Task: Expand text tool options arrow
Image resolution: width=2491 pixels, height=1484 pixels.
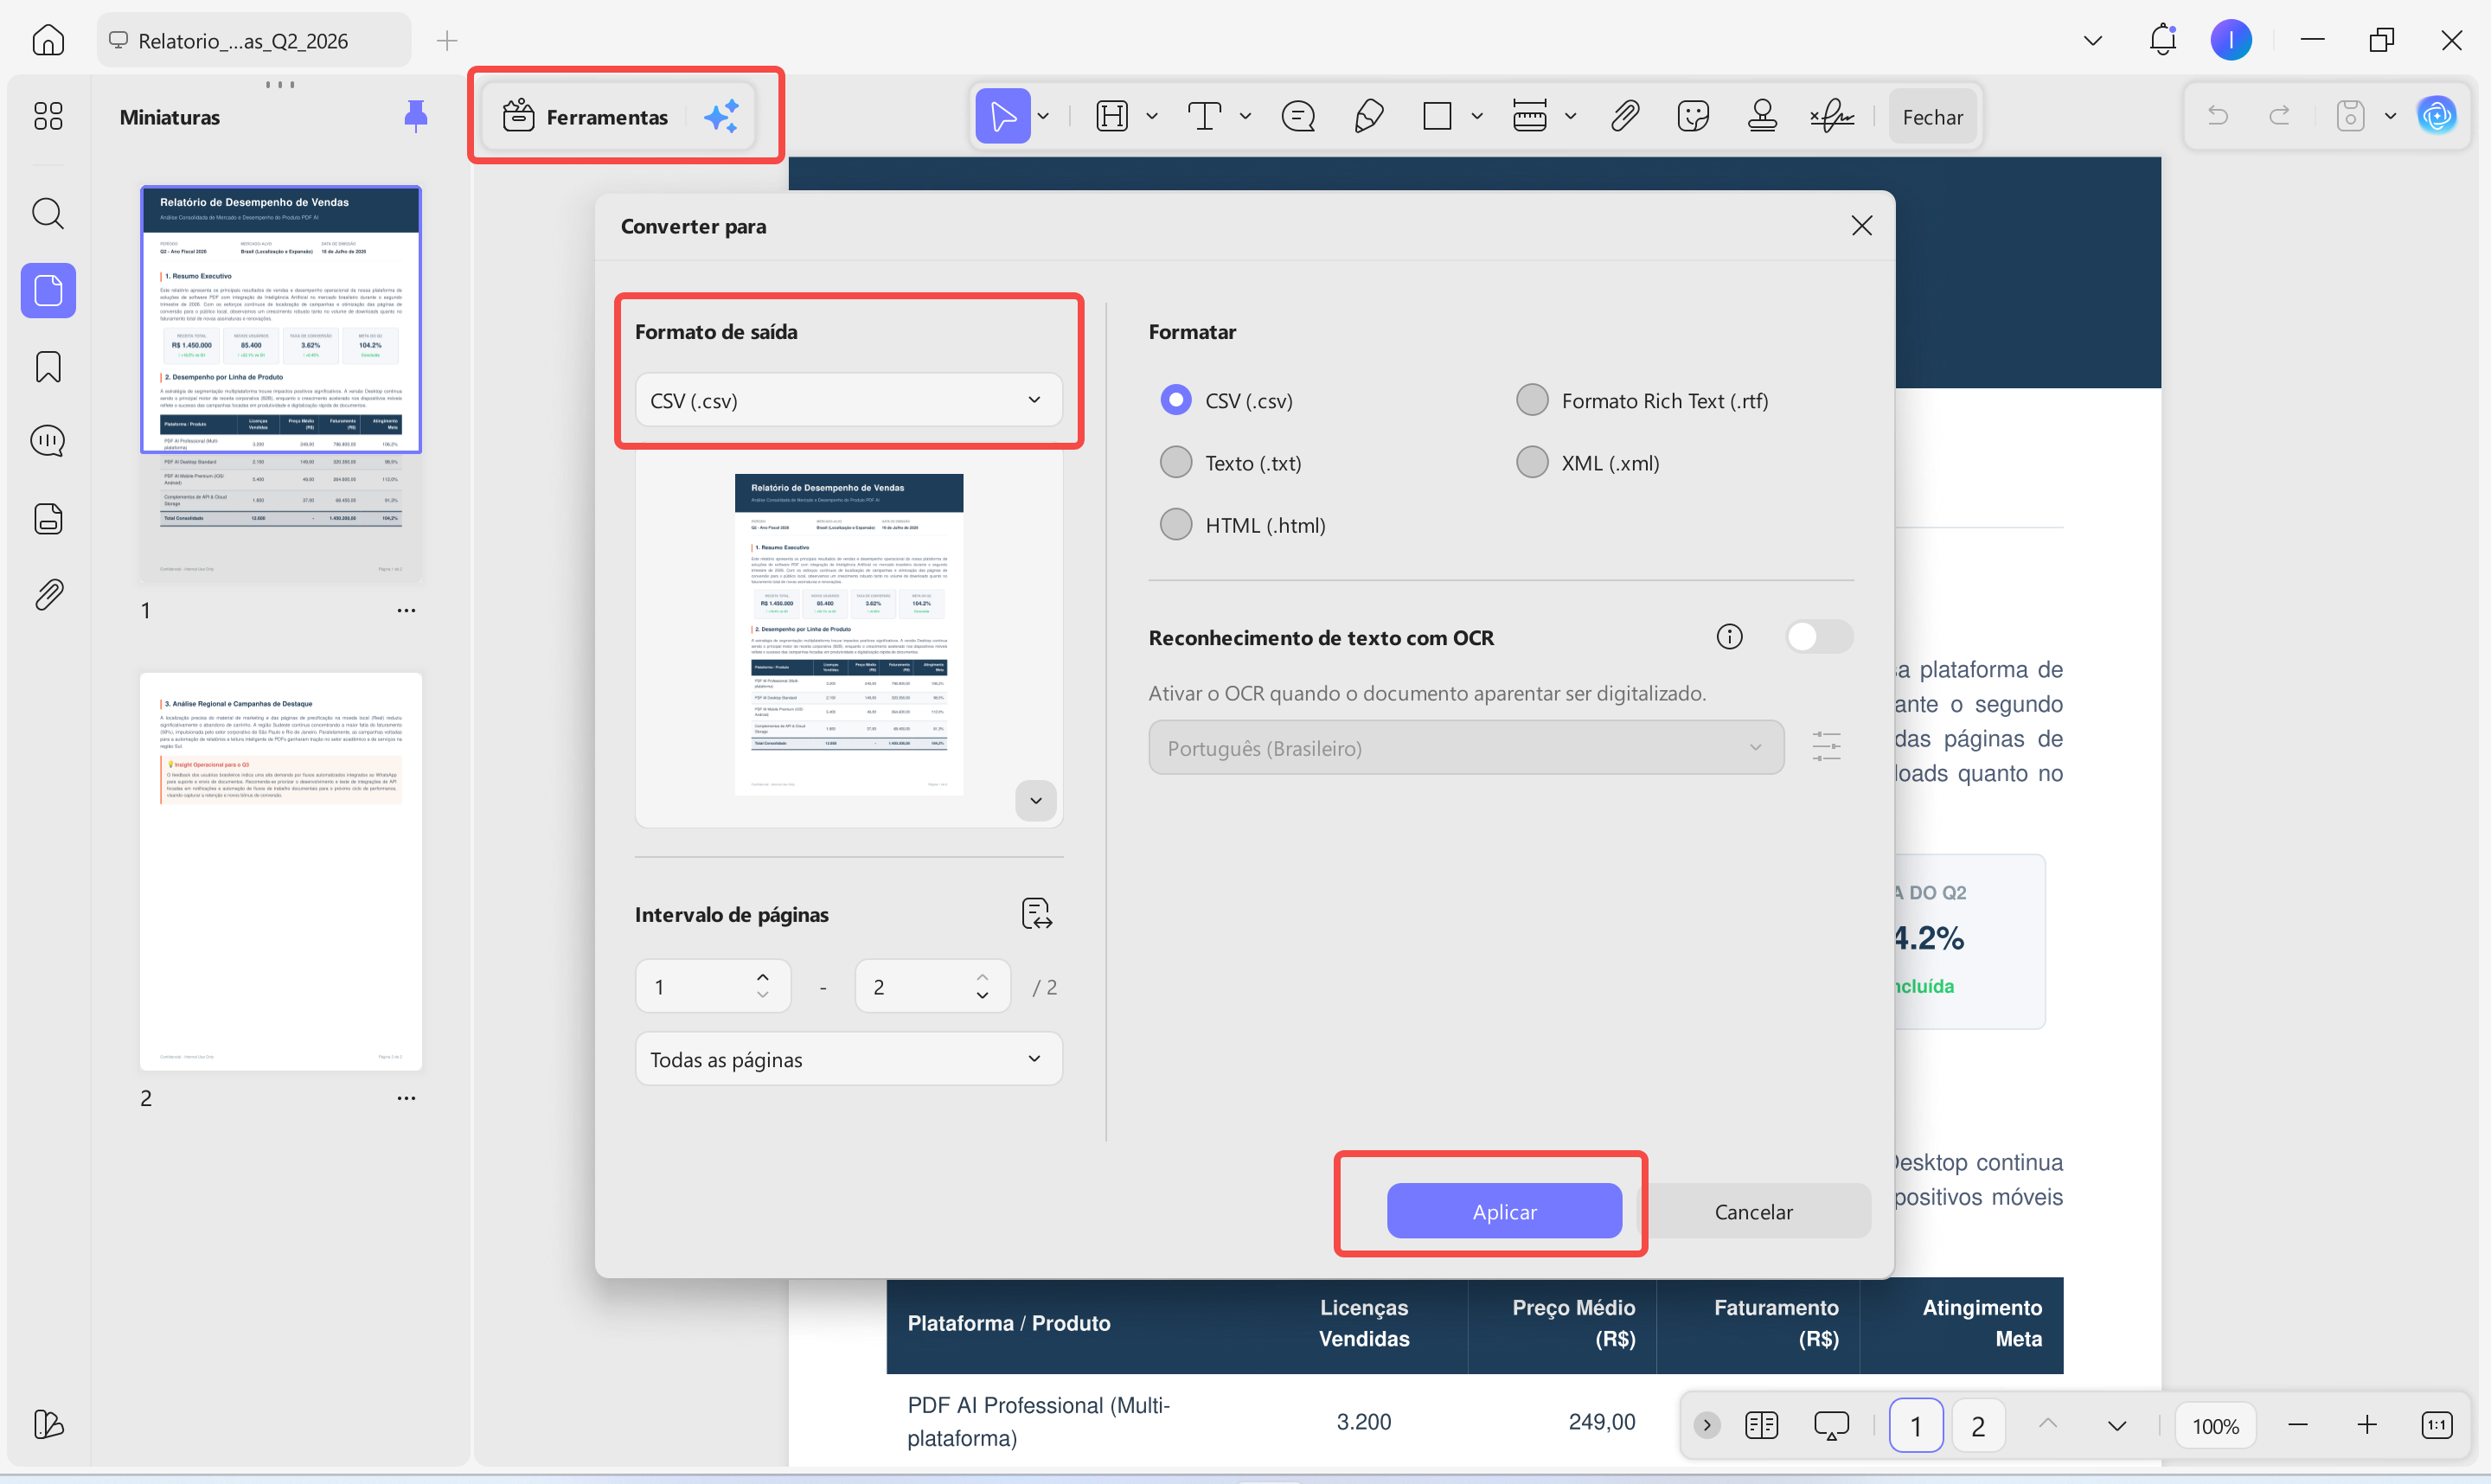Action: (x=1245, y=116)
